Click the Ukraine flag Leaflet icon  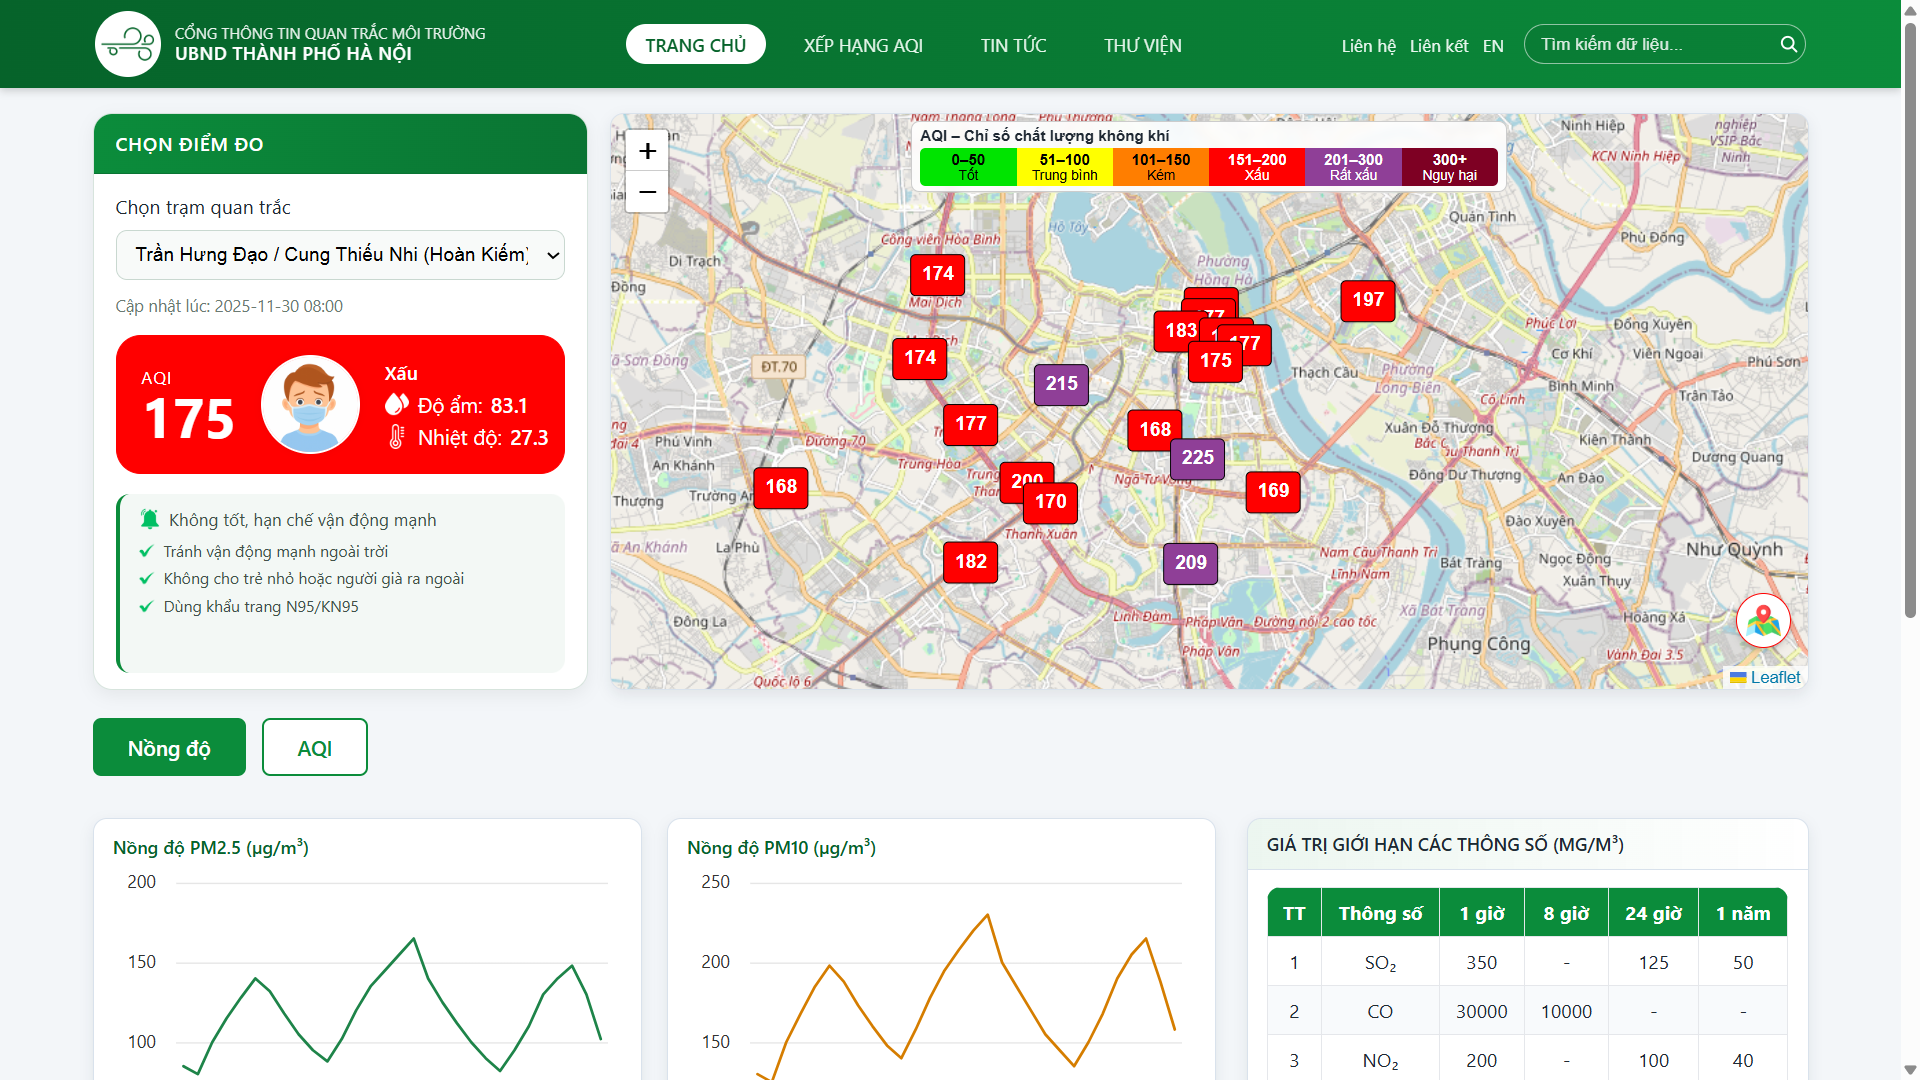coord(1737,678)
